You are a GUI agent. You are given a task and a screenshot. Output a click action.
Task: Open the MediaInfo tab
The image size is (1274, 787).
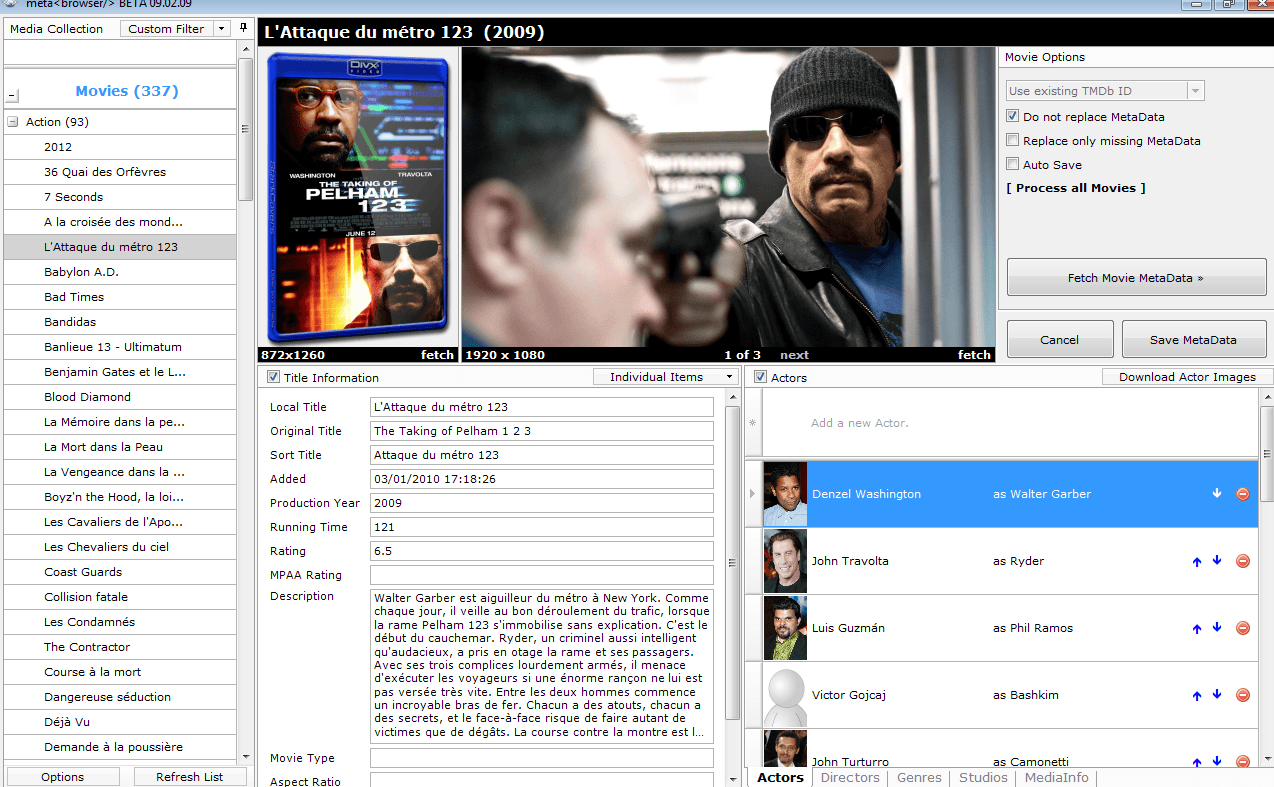click(1056, 777)
